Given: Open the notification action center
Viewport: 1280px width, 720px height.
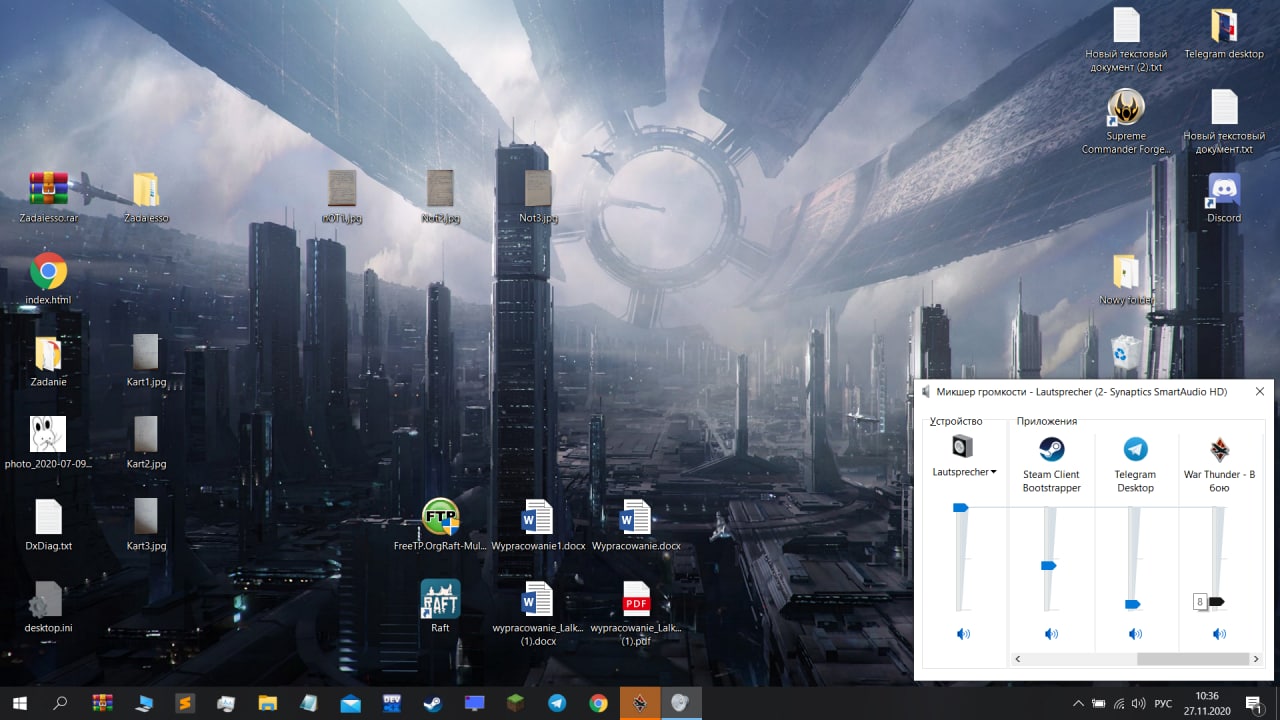Looking at the screenshot, I should (1252, 704).
